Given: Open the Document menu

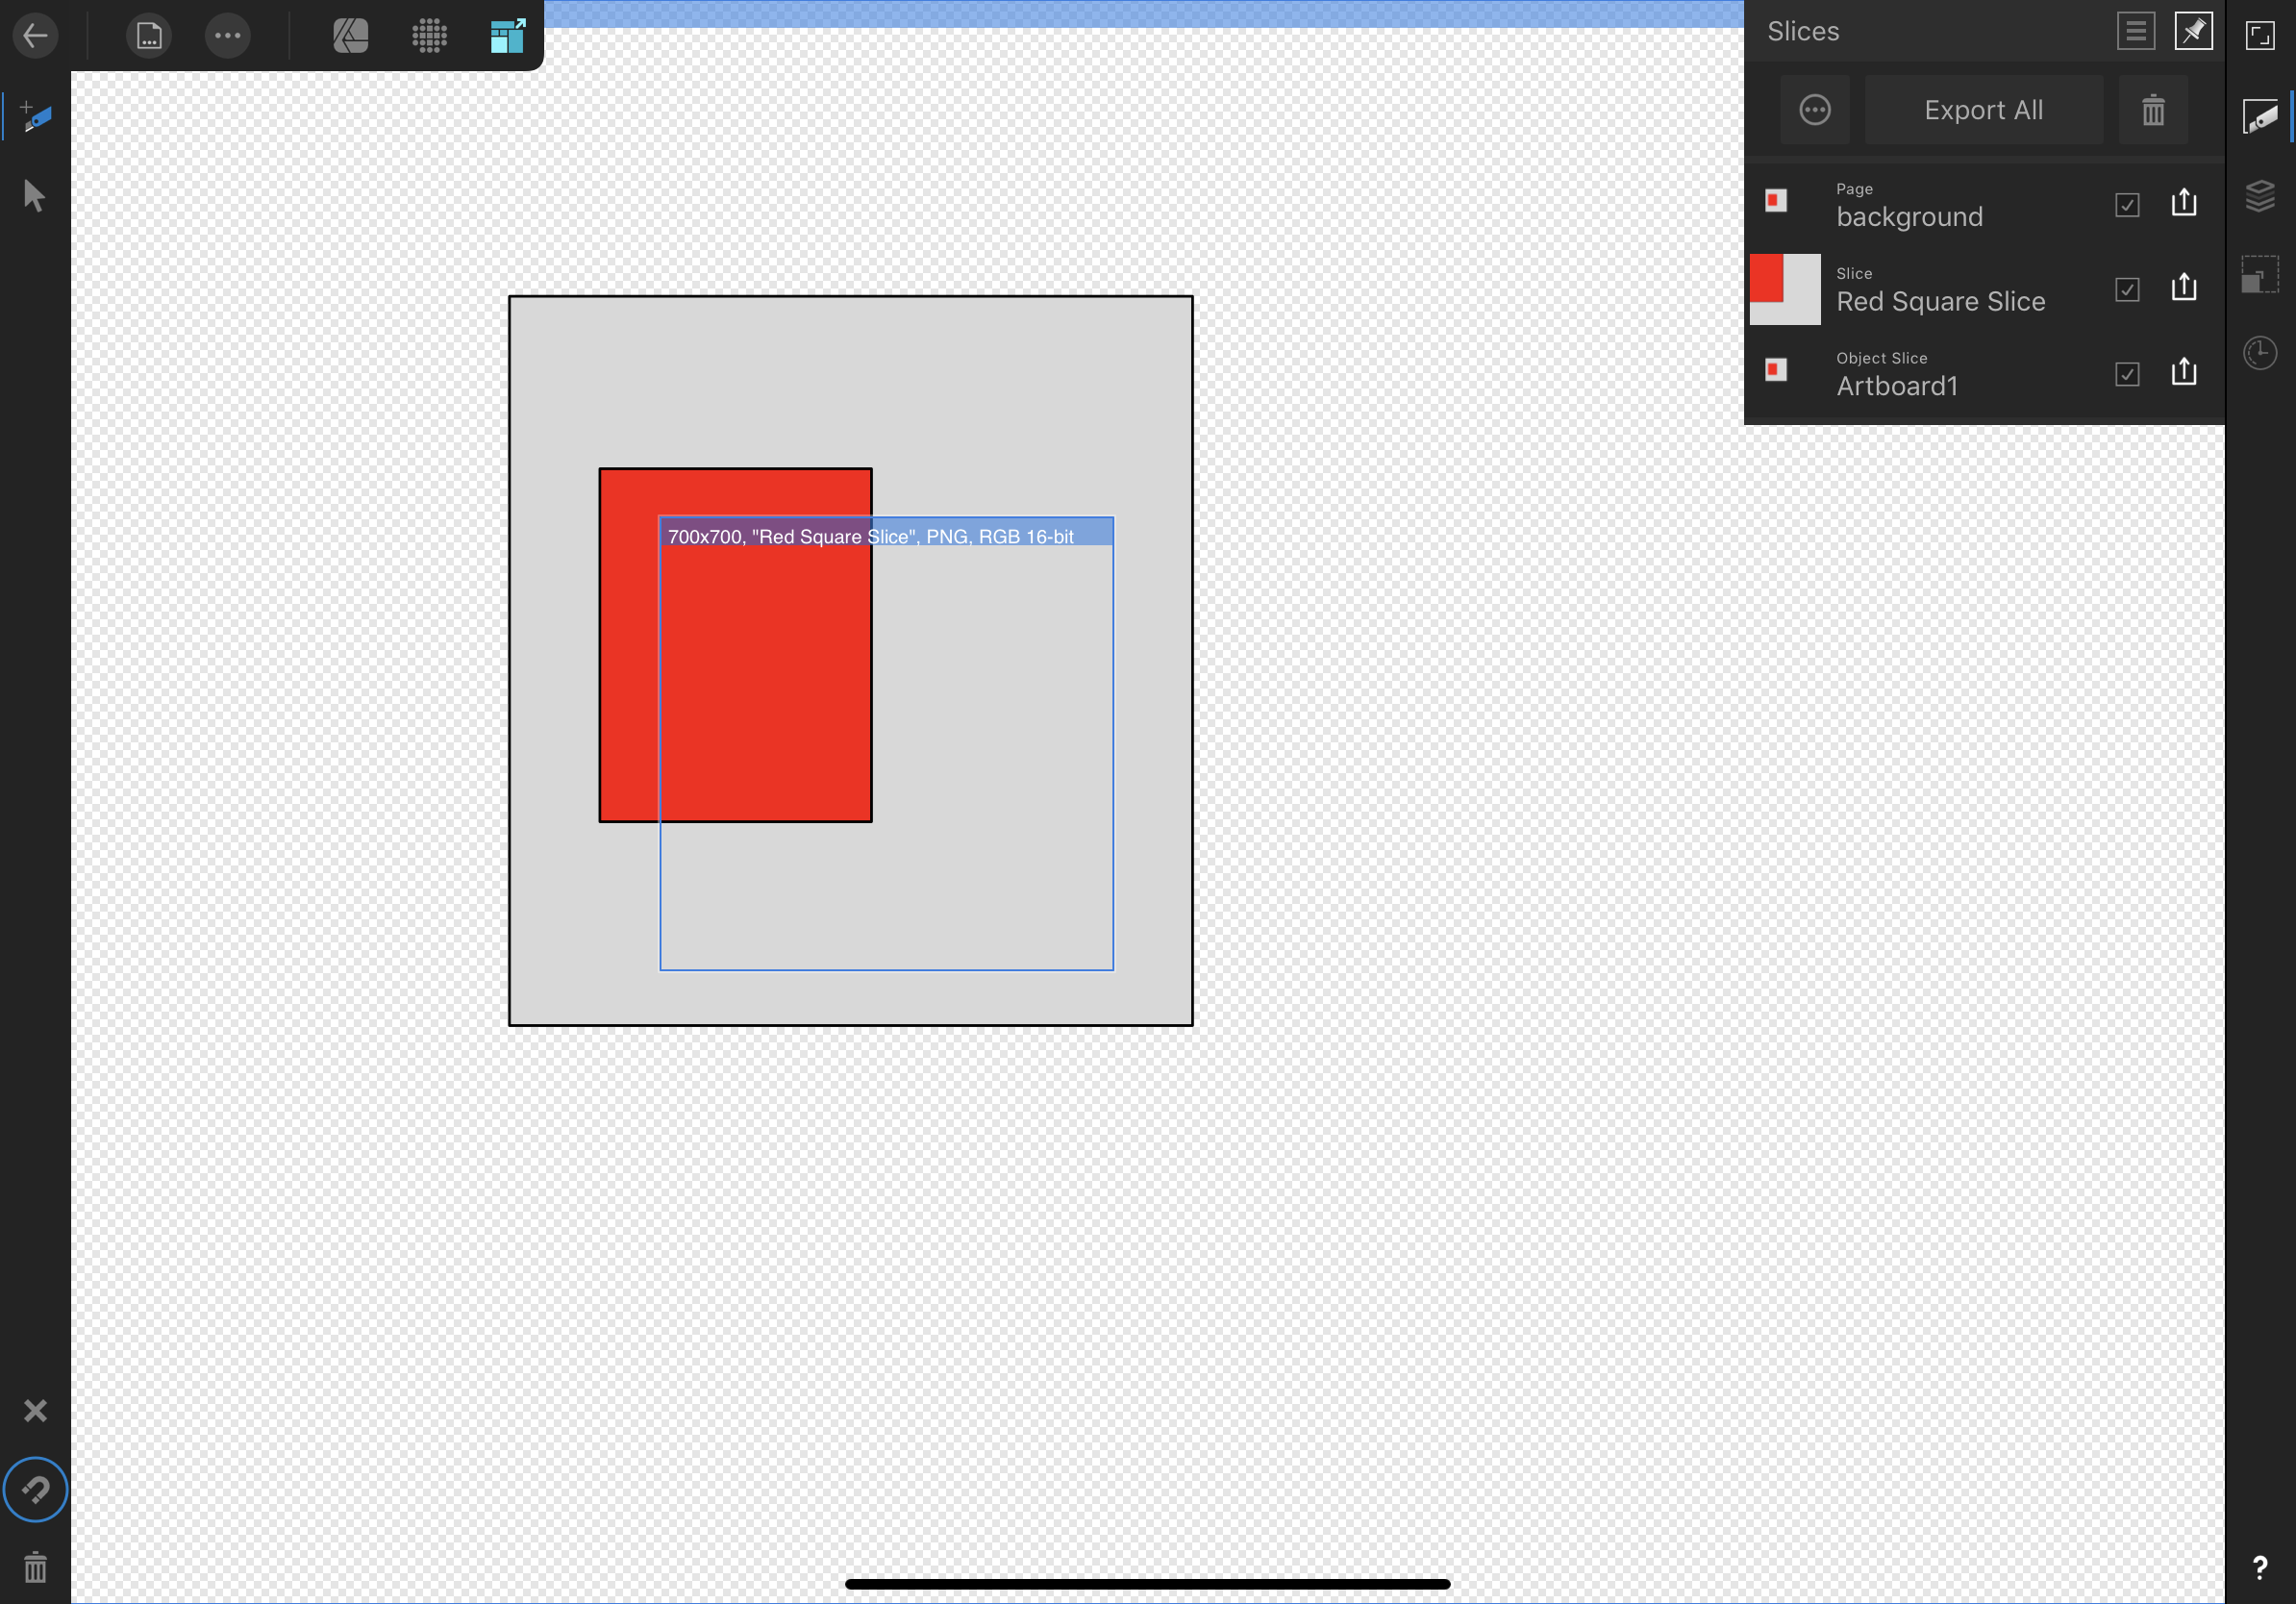Looking at the screenshot, I should [149, 36].
